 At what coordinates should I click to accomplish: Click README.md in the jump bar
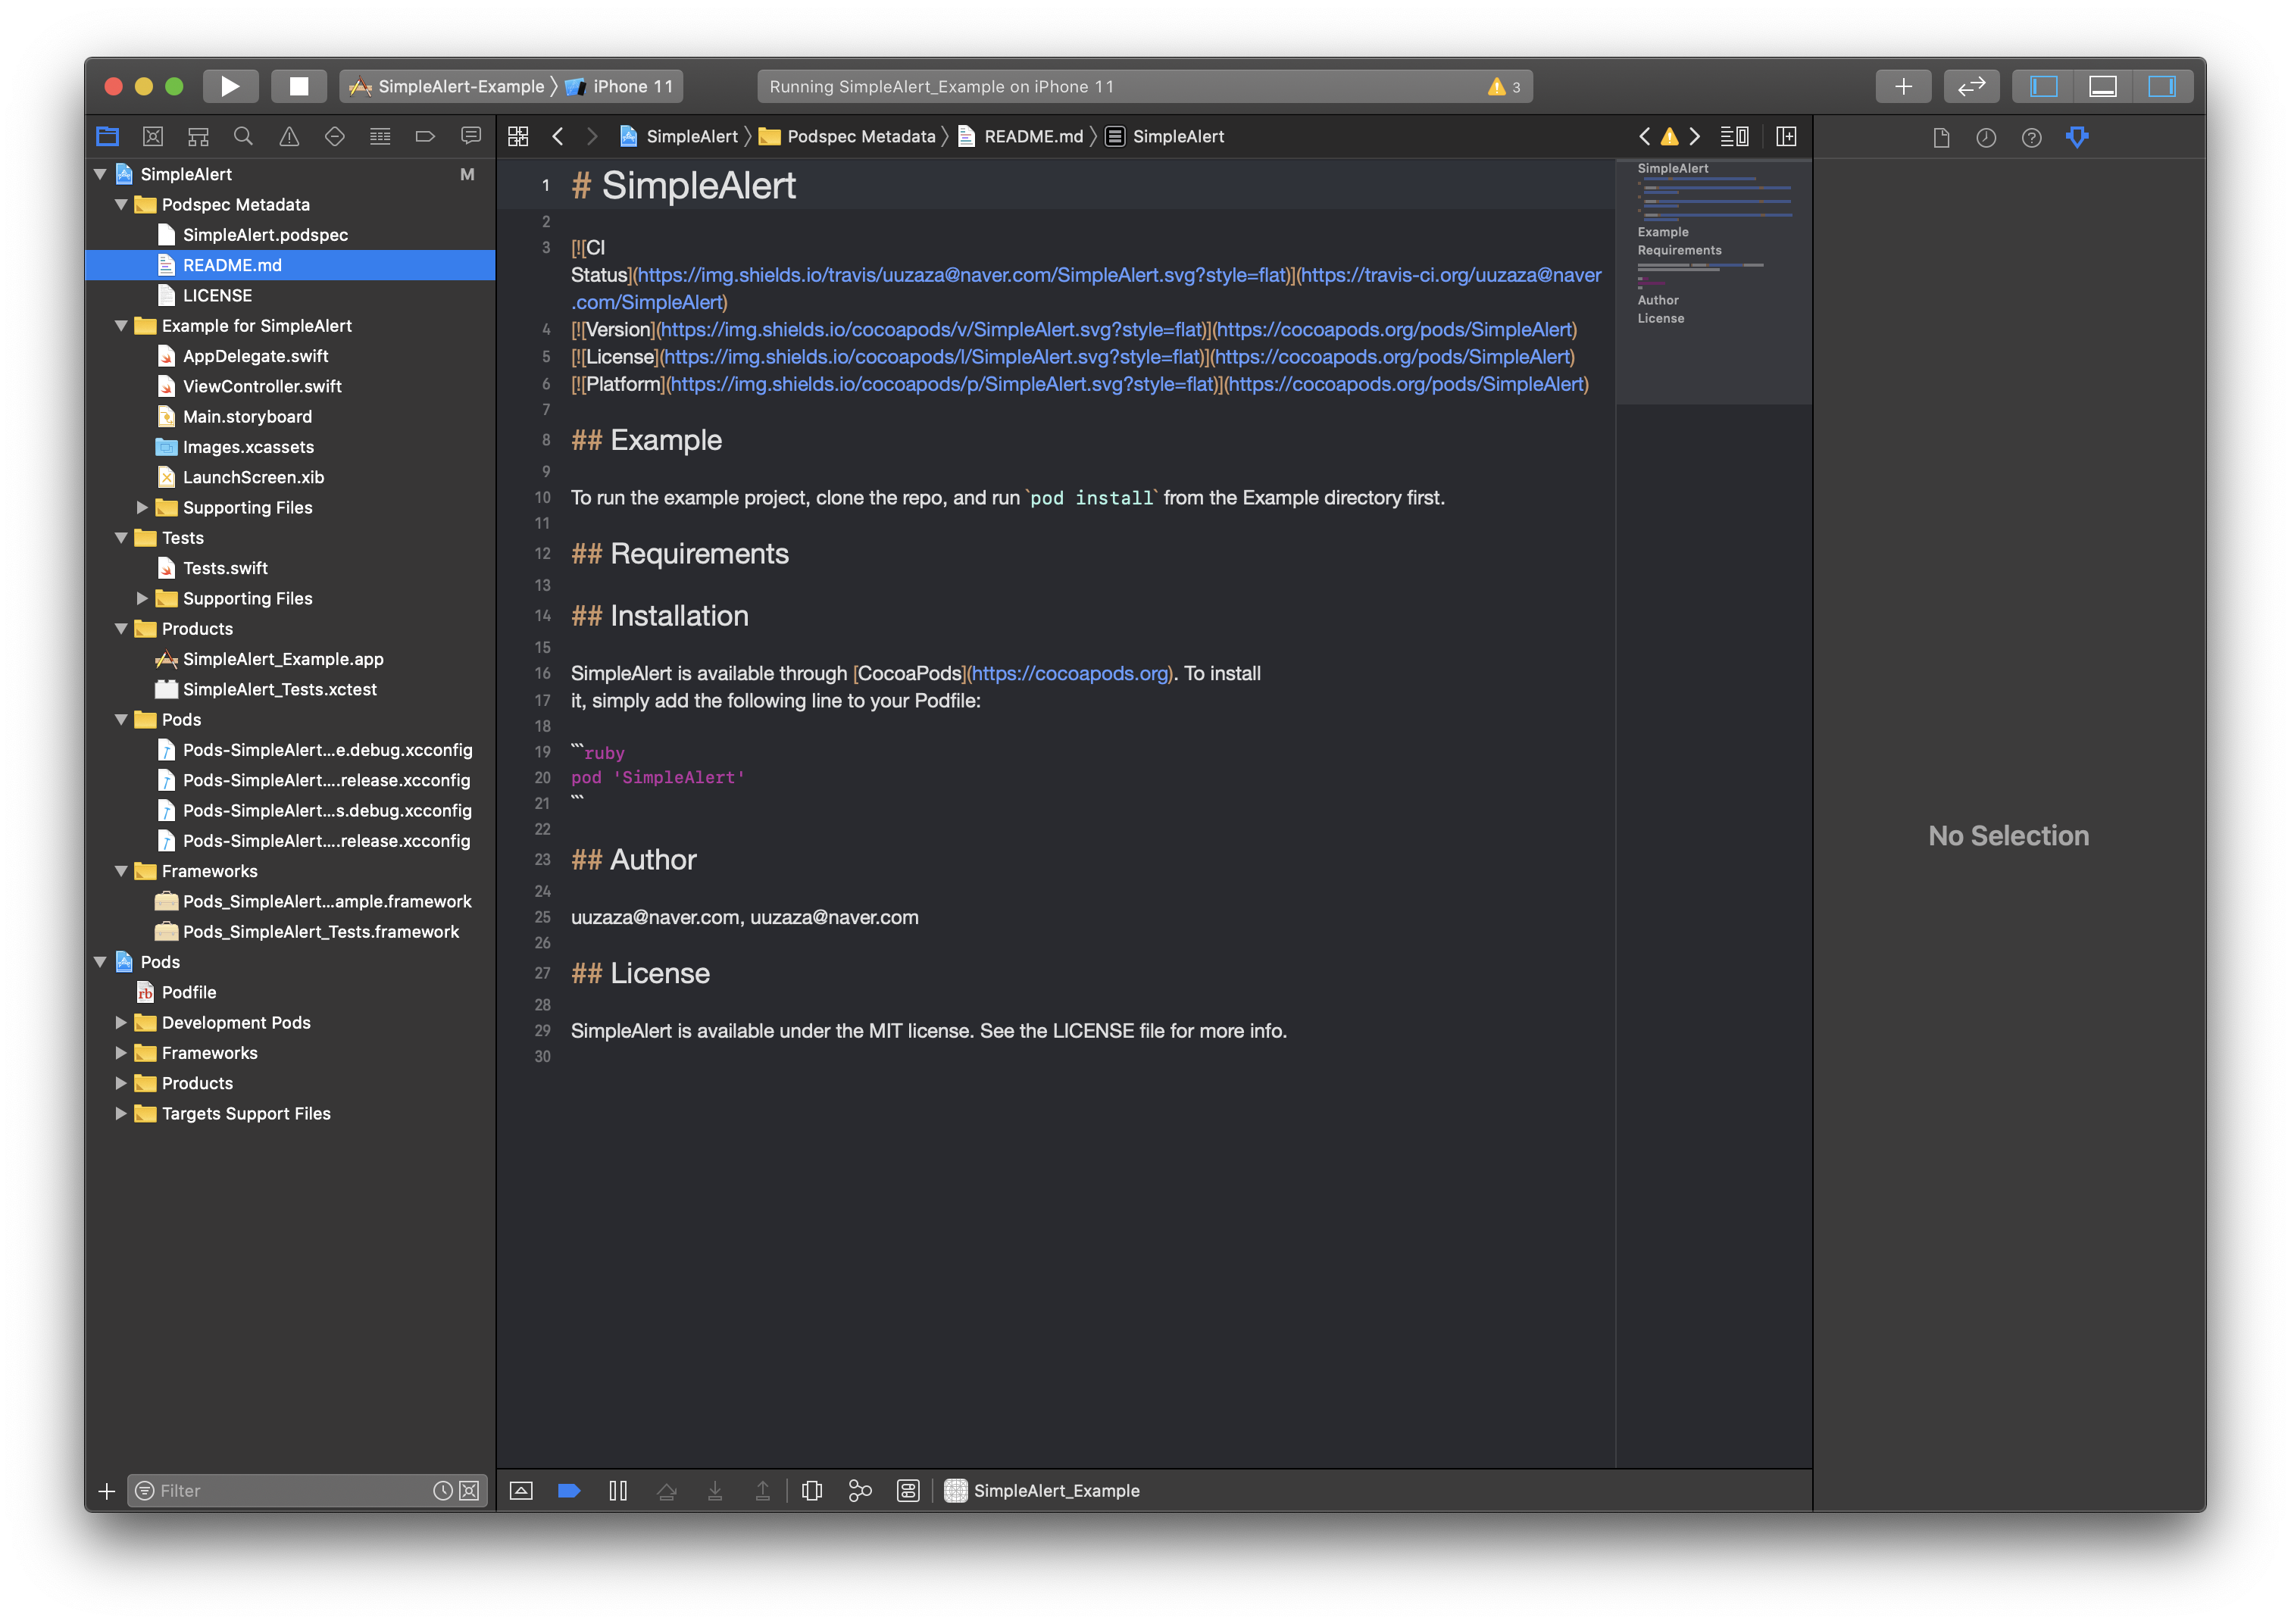[x=1032, y=136]
